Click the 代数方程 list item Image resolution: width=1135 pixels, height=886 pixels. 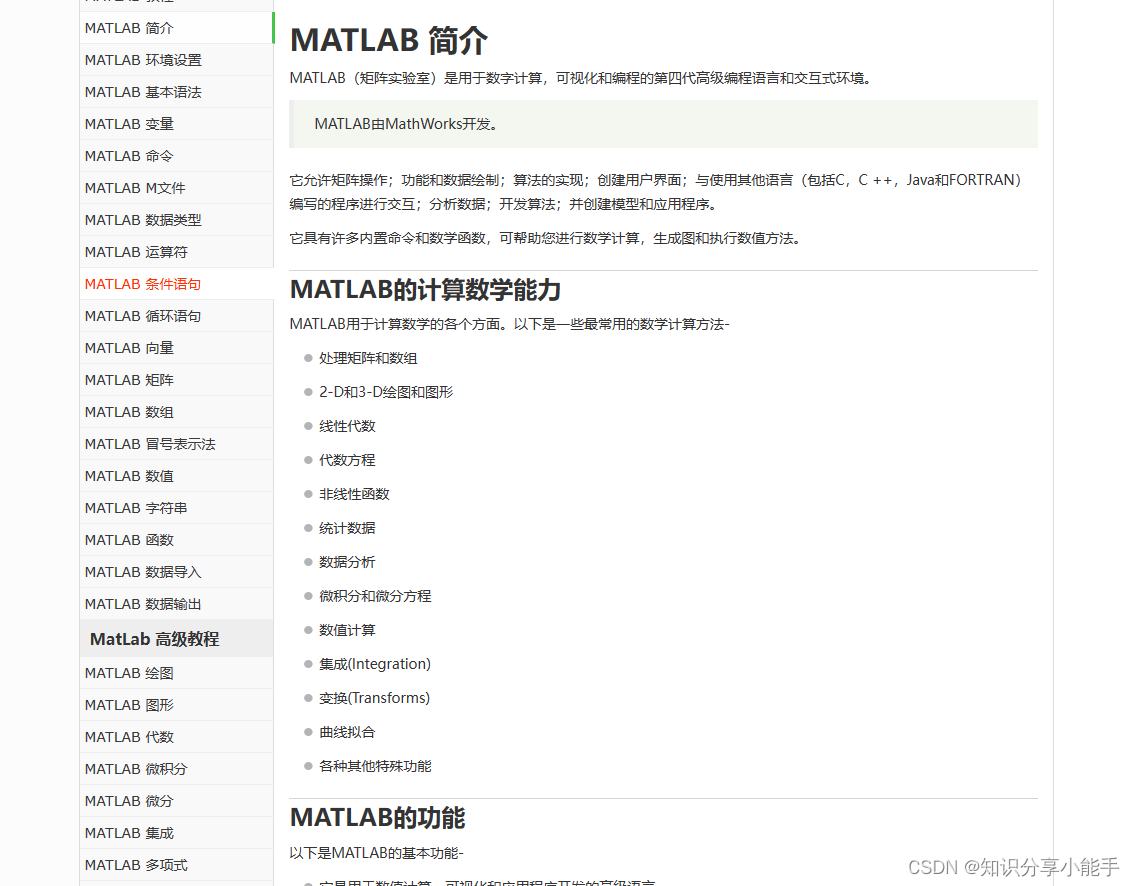(x=347, y=460)
